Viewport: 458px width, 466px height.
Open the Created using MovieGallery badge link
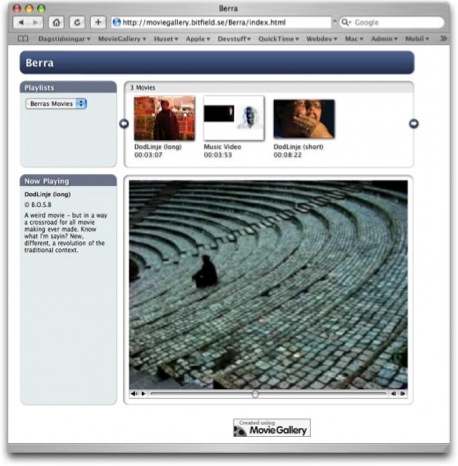[x=272, y=428]
